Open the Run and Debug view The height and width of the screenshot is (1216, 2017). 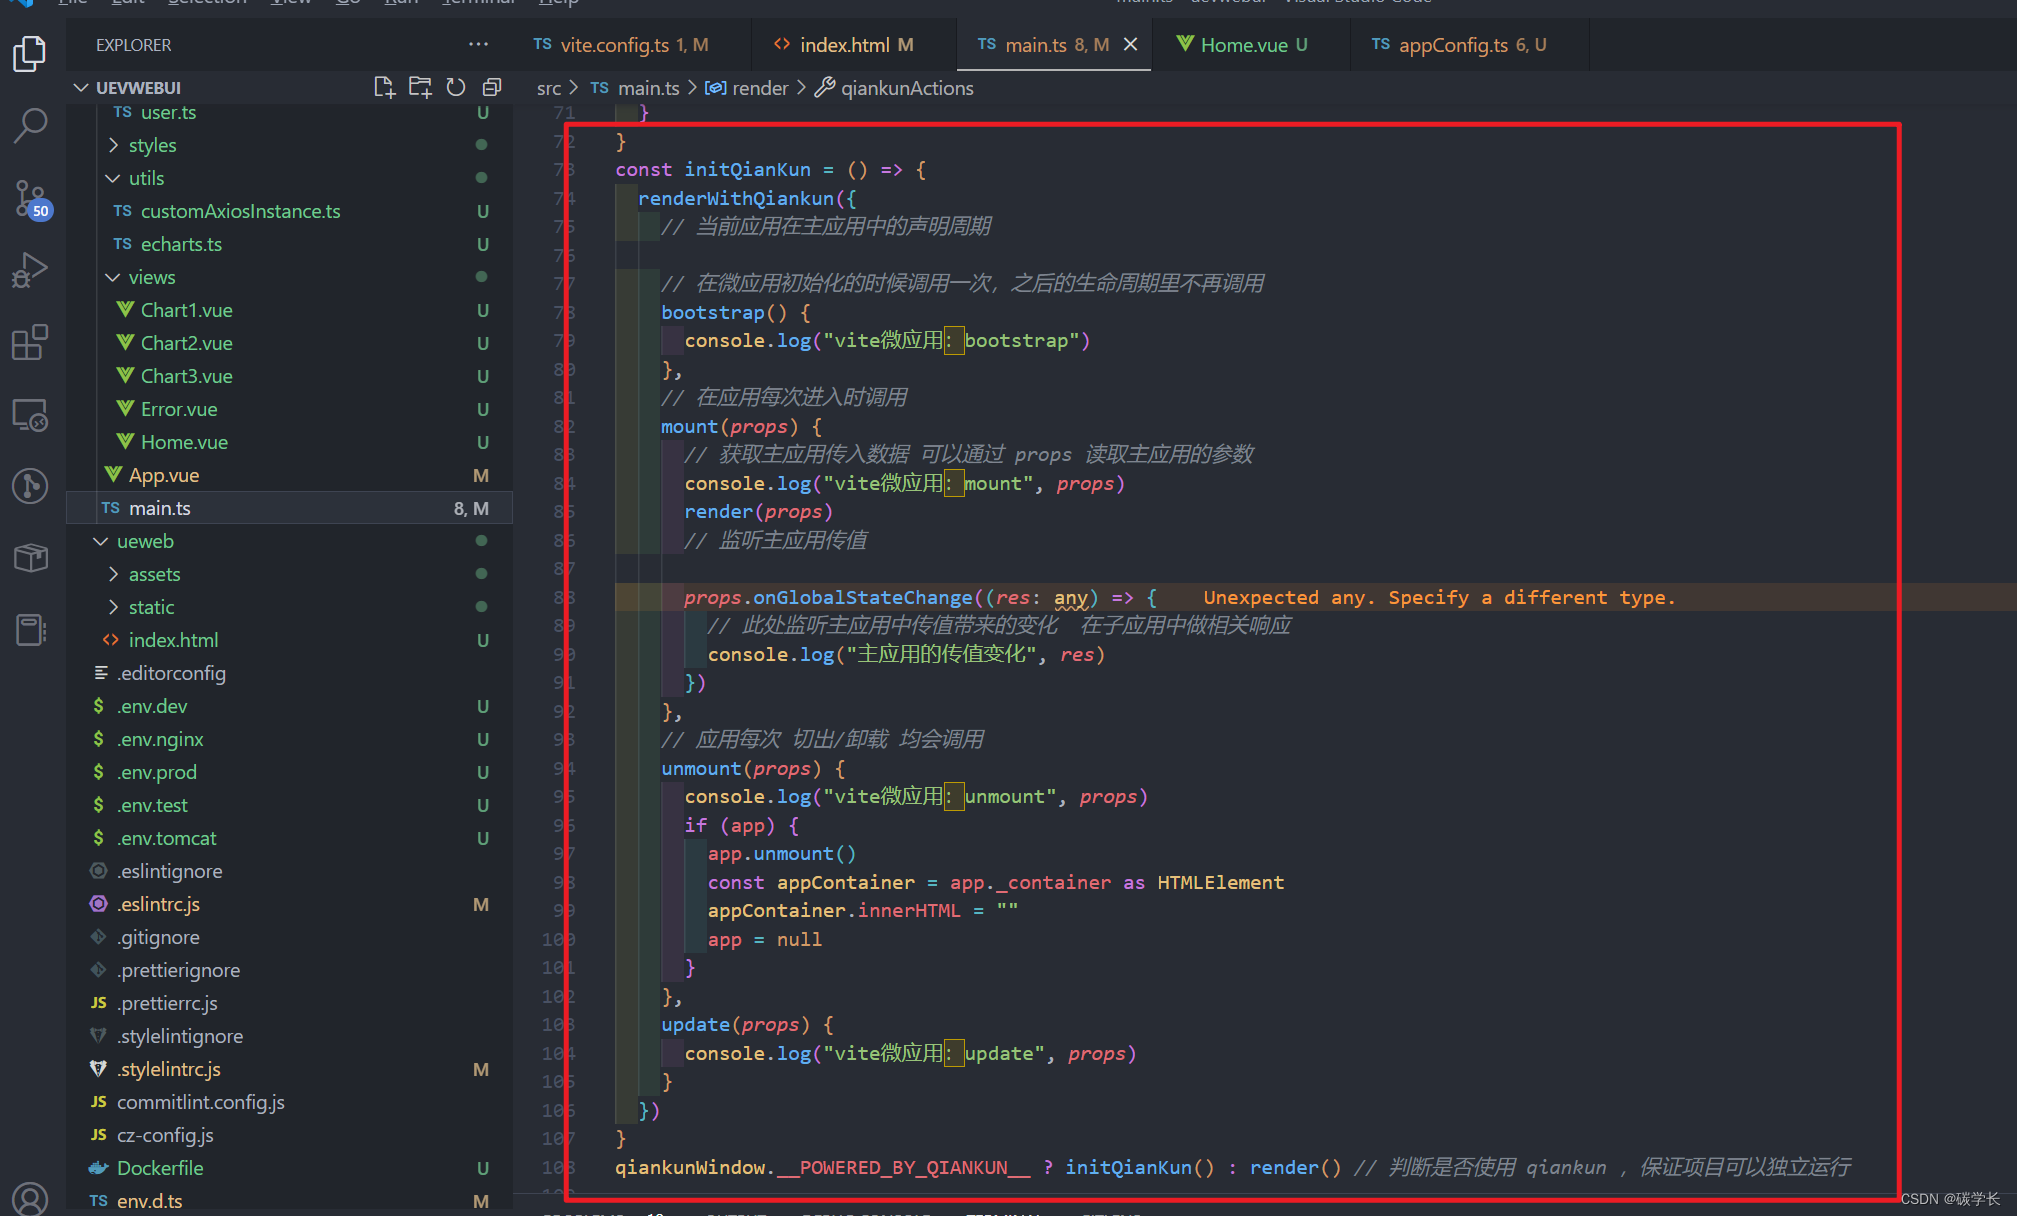30,271
